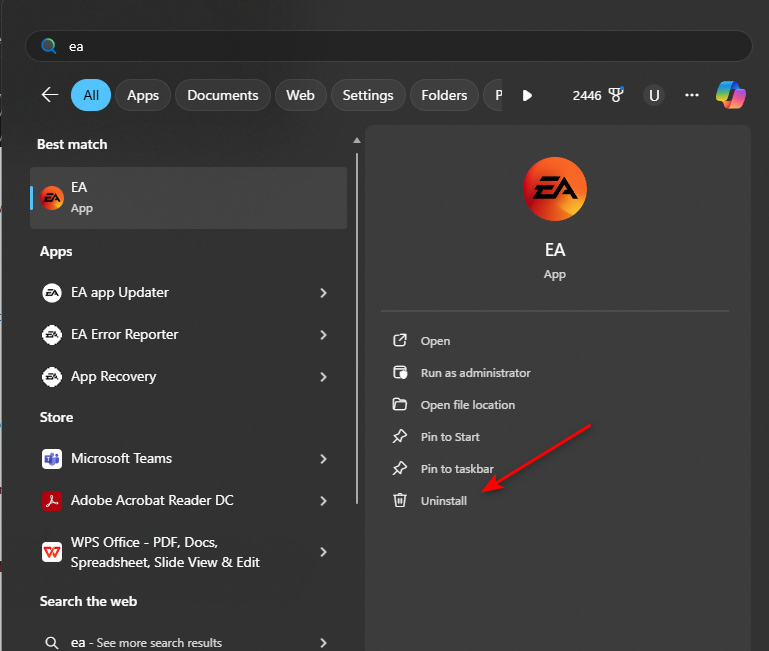Click the Adobe Acrobat Reader DC icon
The image size is (769, 651).
coord(52,500)
